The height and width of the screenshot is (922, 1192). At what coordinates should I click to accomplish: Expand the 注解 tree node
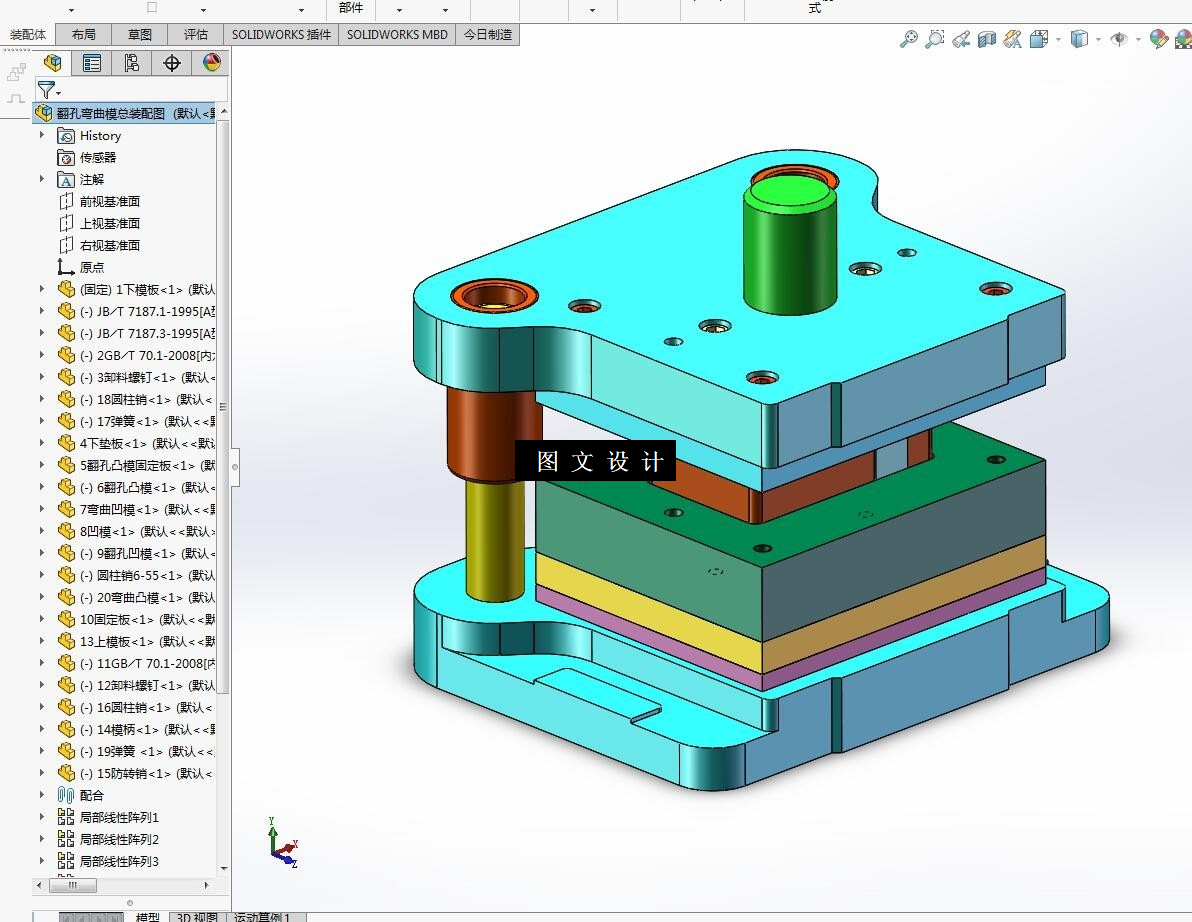click(x=42, y=179)
